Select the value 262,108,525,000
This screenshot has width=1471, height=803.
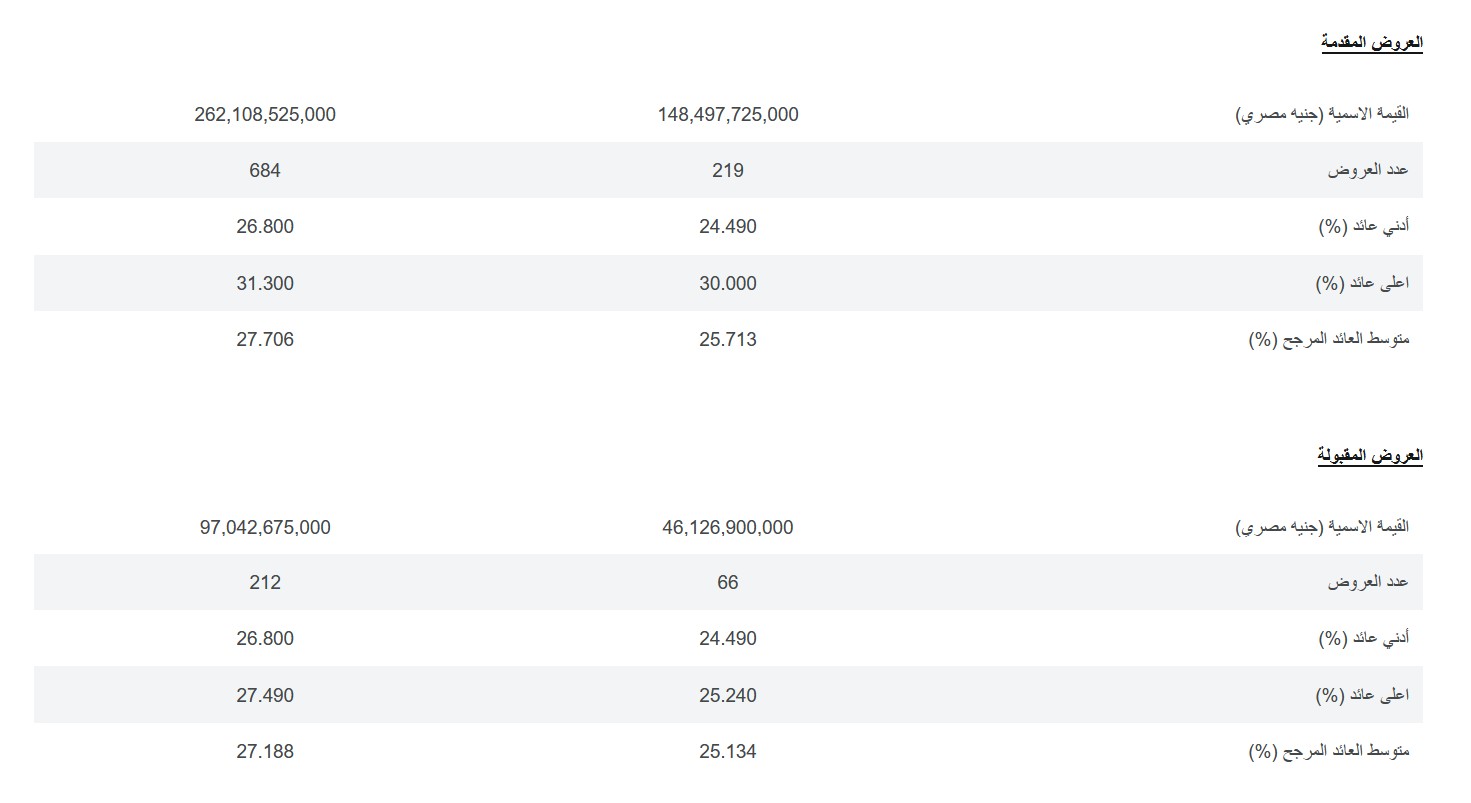point(265,114)
